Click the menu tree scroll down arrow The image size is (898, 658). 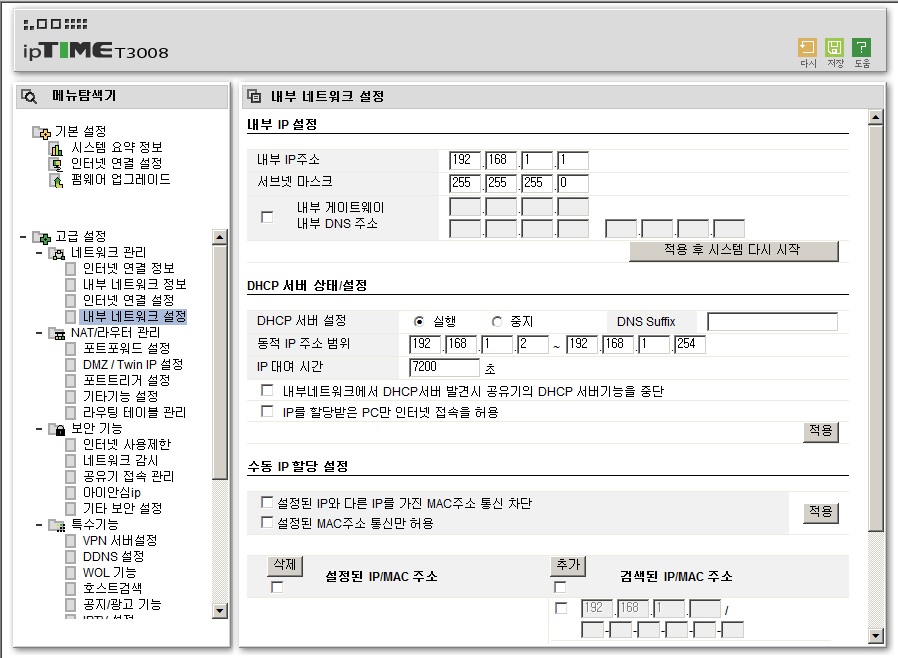click(x=220, y=610)
